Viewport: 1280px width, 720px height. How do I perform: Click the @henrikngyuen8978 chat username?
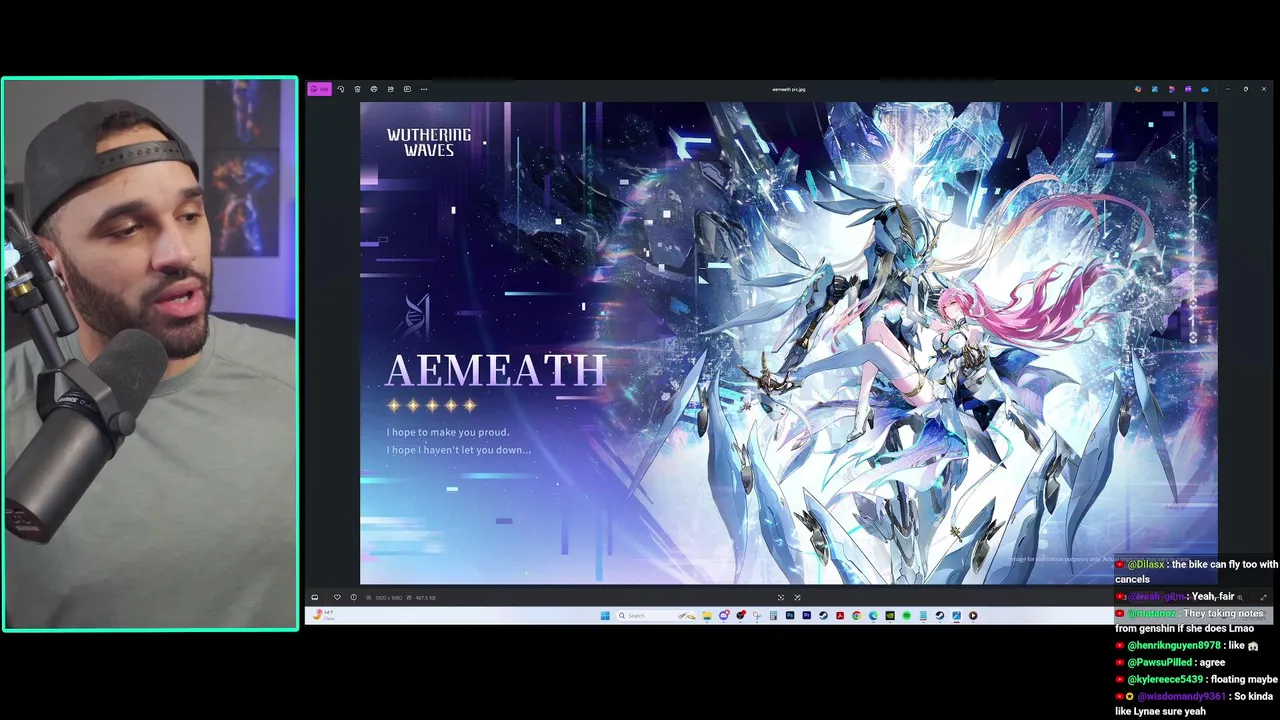1174,645
